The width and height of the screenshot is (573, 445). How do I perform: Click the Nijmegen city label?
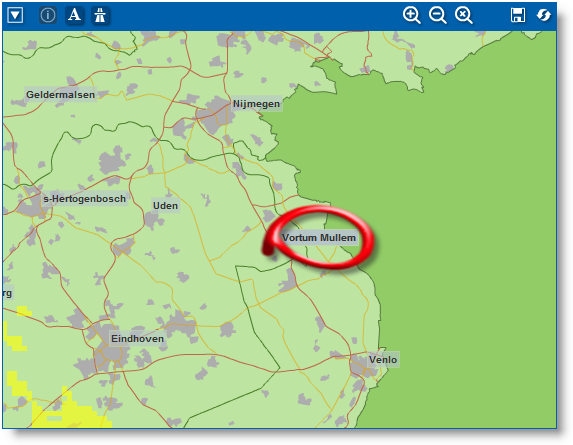click(x=257, y=104)
